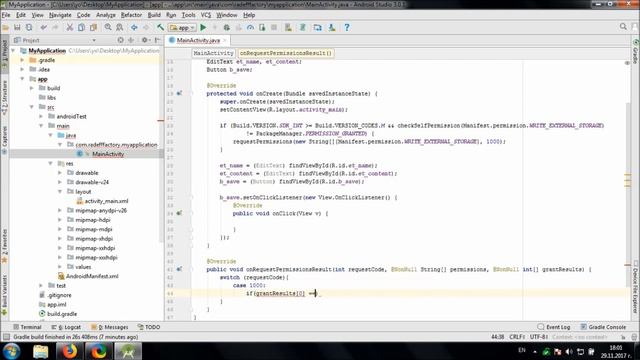Collapse the app module folder

pos(22,79)
